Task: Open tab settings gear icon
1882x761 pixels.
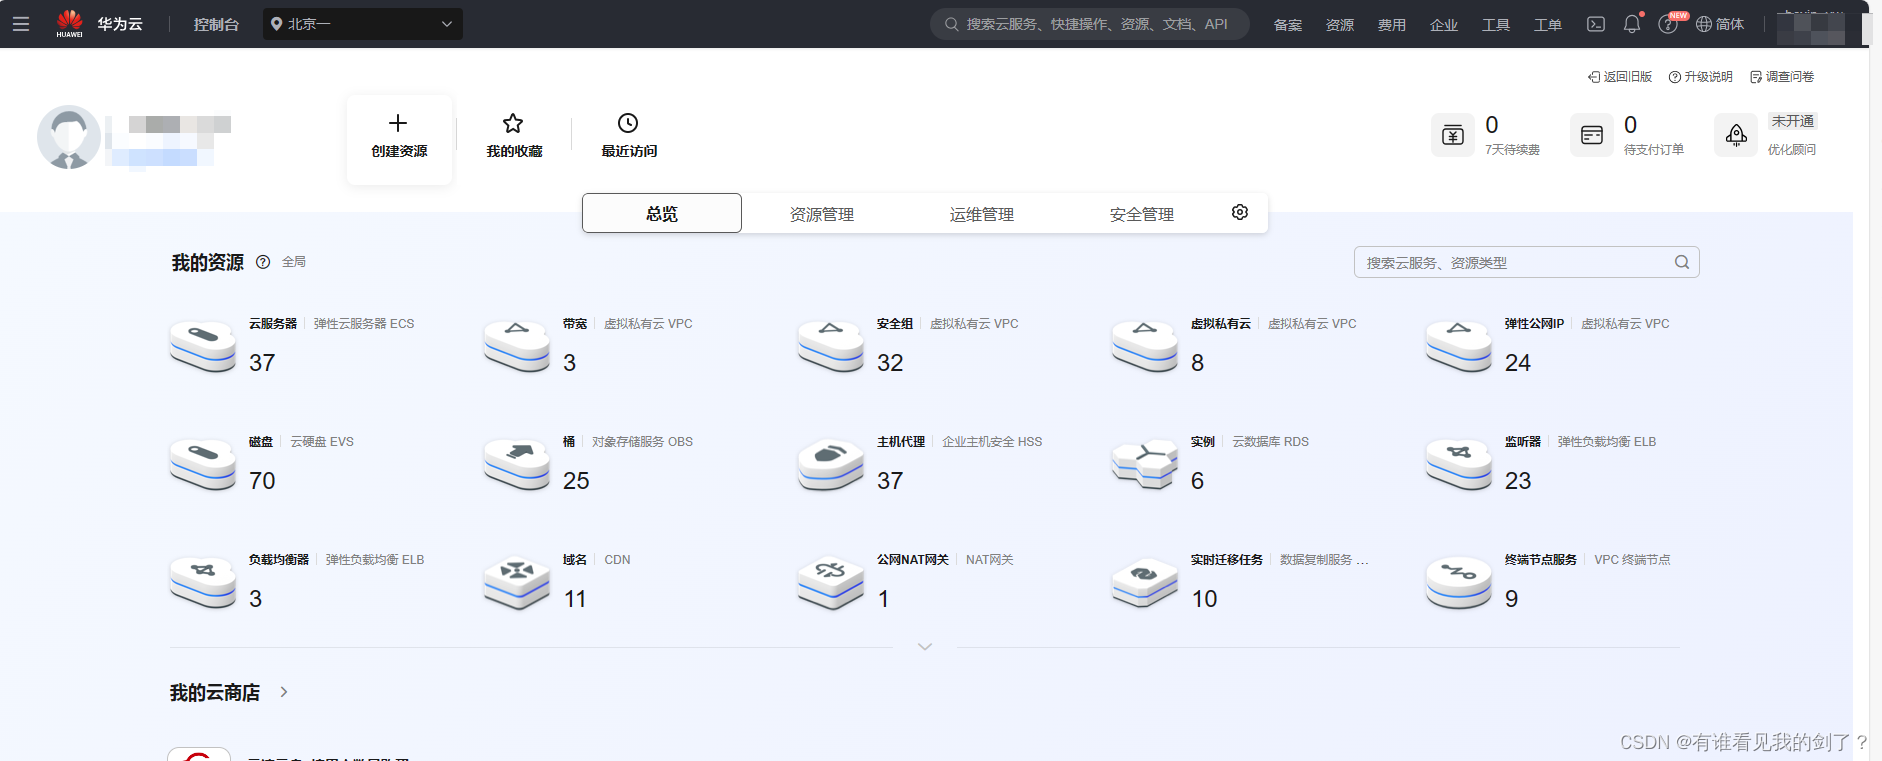Action: click(1240, 212)
